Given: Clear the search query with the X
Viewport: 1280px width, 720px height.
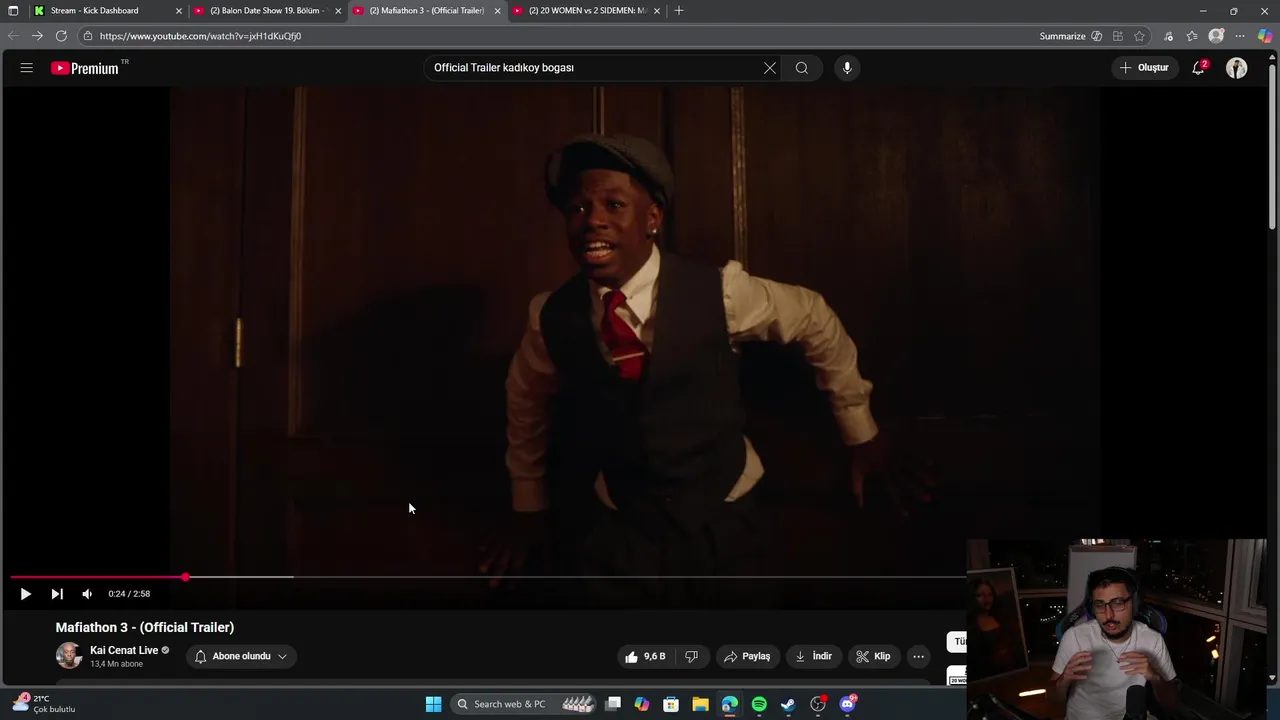Looking at the screenshot, I should tap(770, 68).
